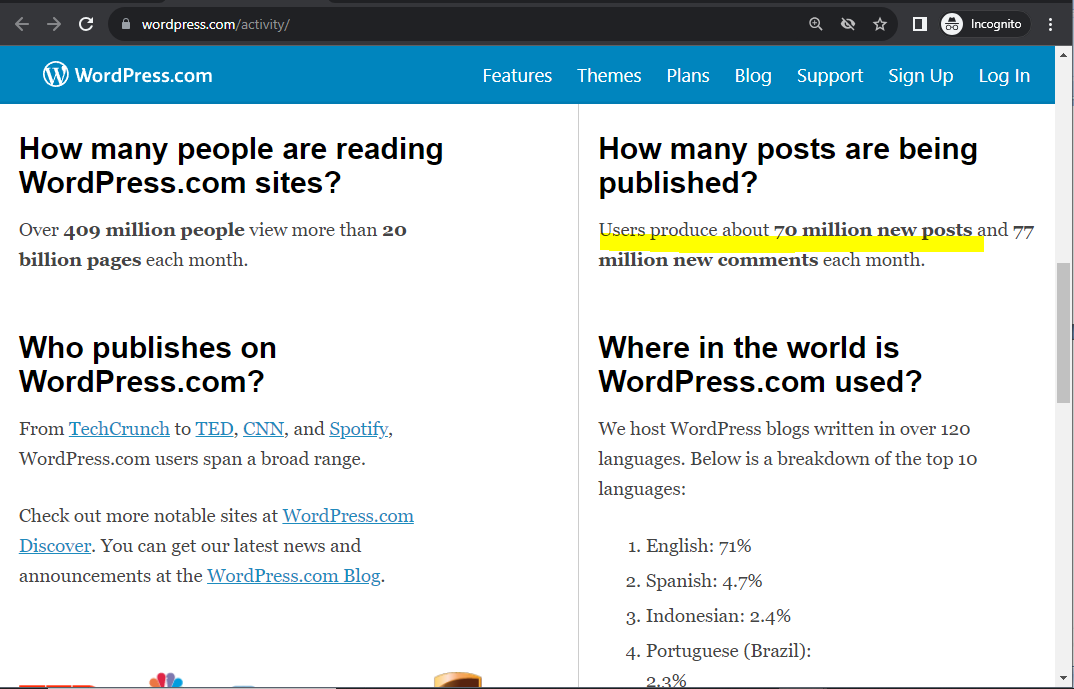Click the list item 'Indonesian: 2.4%'
The height and width of the screenshot is (689, 1074).
point(718,616)
